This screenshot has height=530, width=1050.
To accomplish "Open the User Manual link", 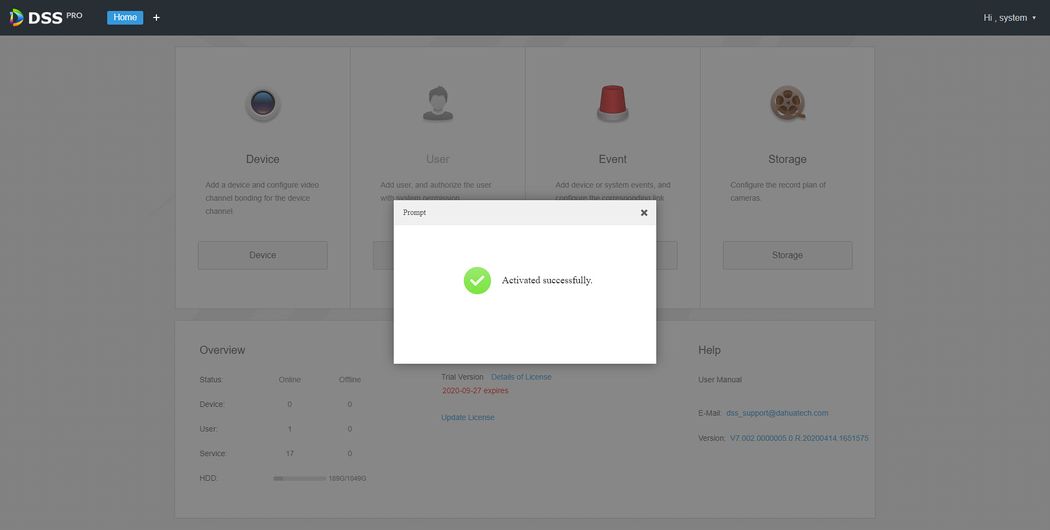I will pyautogui.click(x=720, y=380).
